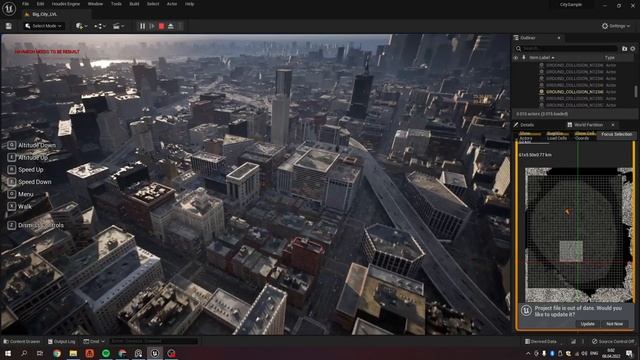This screenshot has width=640, height=360.
Task: Open the Content Drawer
Action: point(22,342)
